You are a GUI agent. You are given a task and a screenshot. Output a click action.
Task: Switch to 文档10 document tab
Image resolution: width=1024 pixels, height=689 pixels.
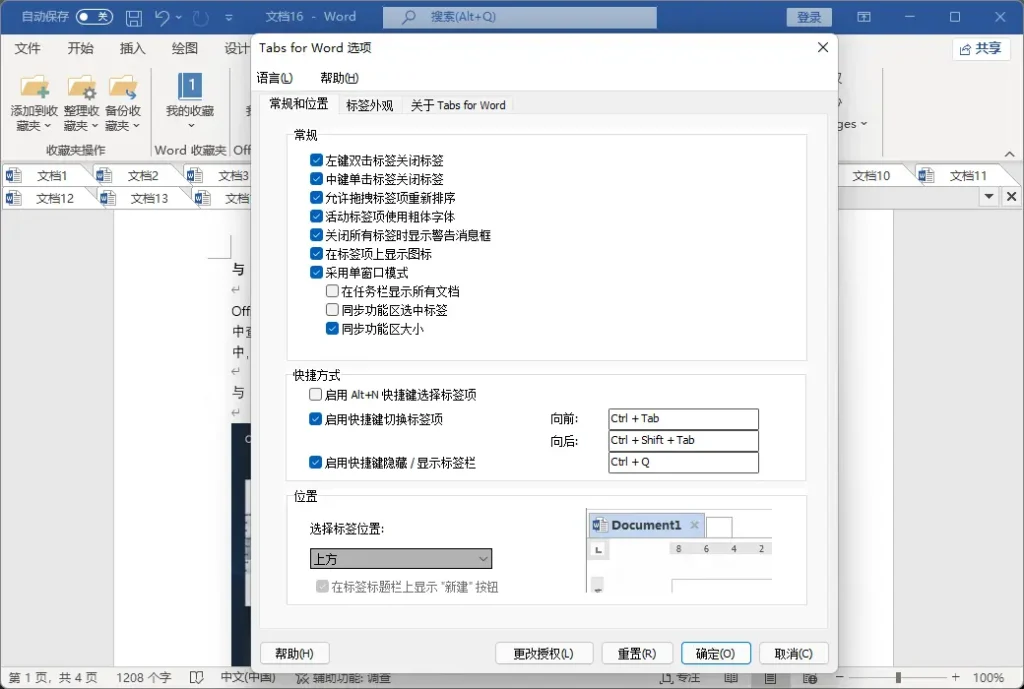[871, 175]
